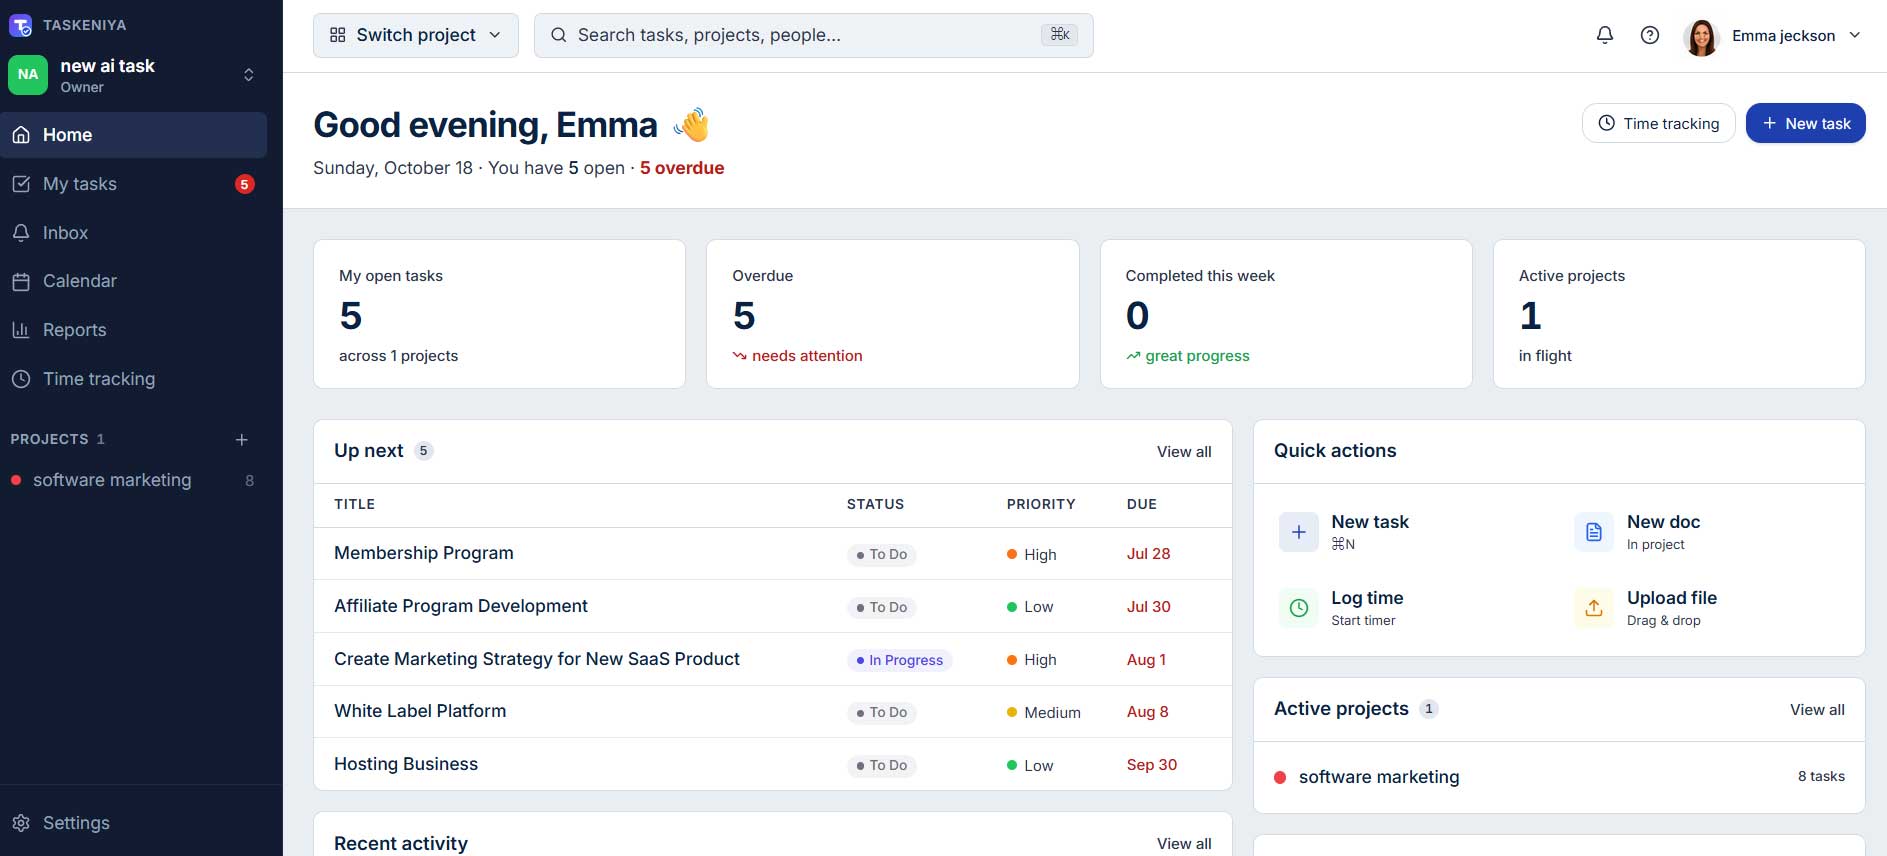Open the White Label Platform task
Viewport: 1887px width, 856px height.
[420, 711]
